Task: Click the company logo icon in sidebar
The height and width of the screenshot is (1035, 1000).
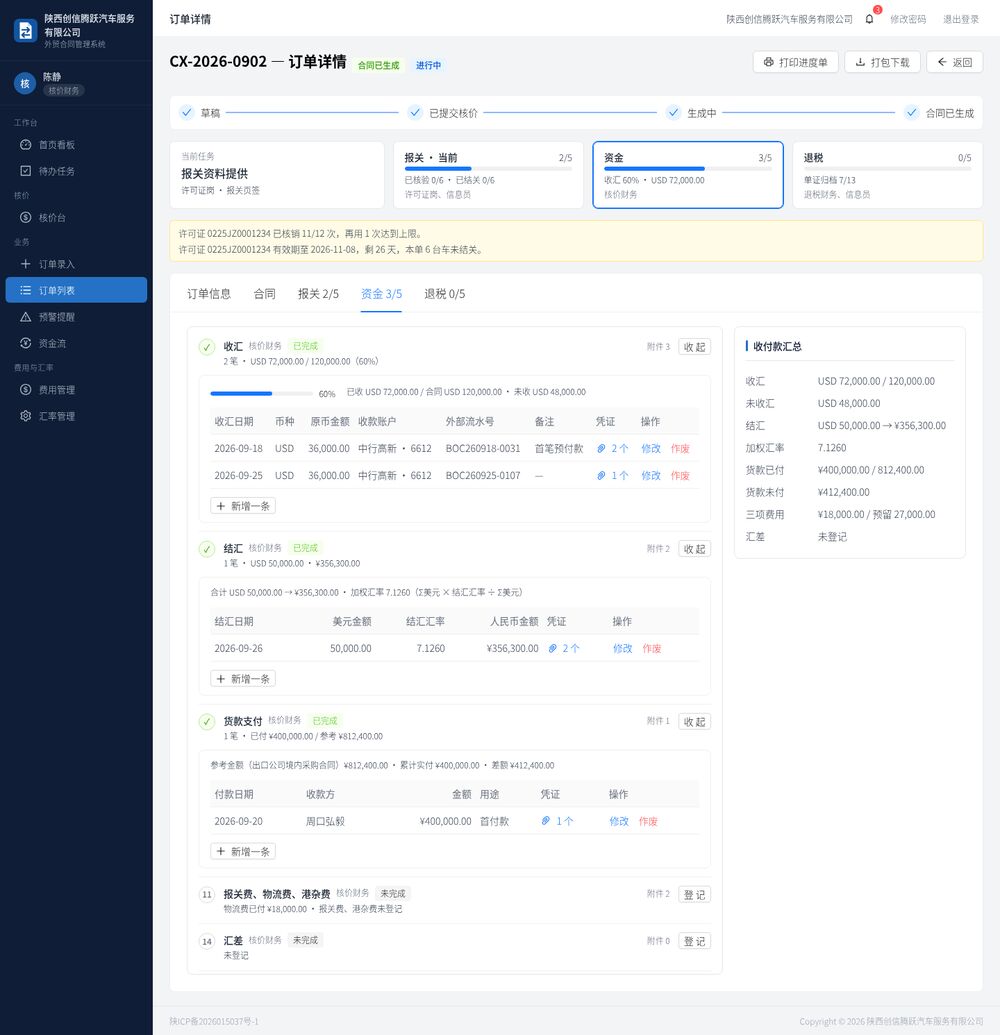Action: click(25, 30)
